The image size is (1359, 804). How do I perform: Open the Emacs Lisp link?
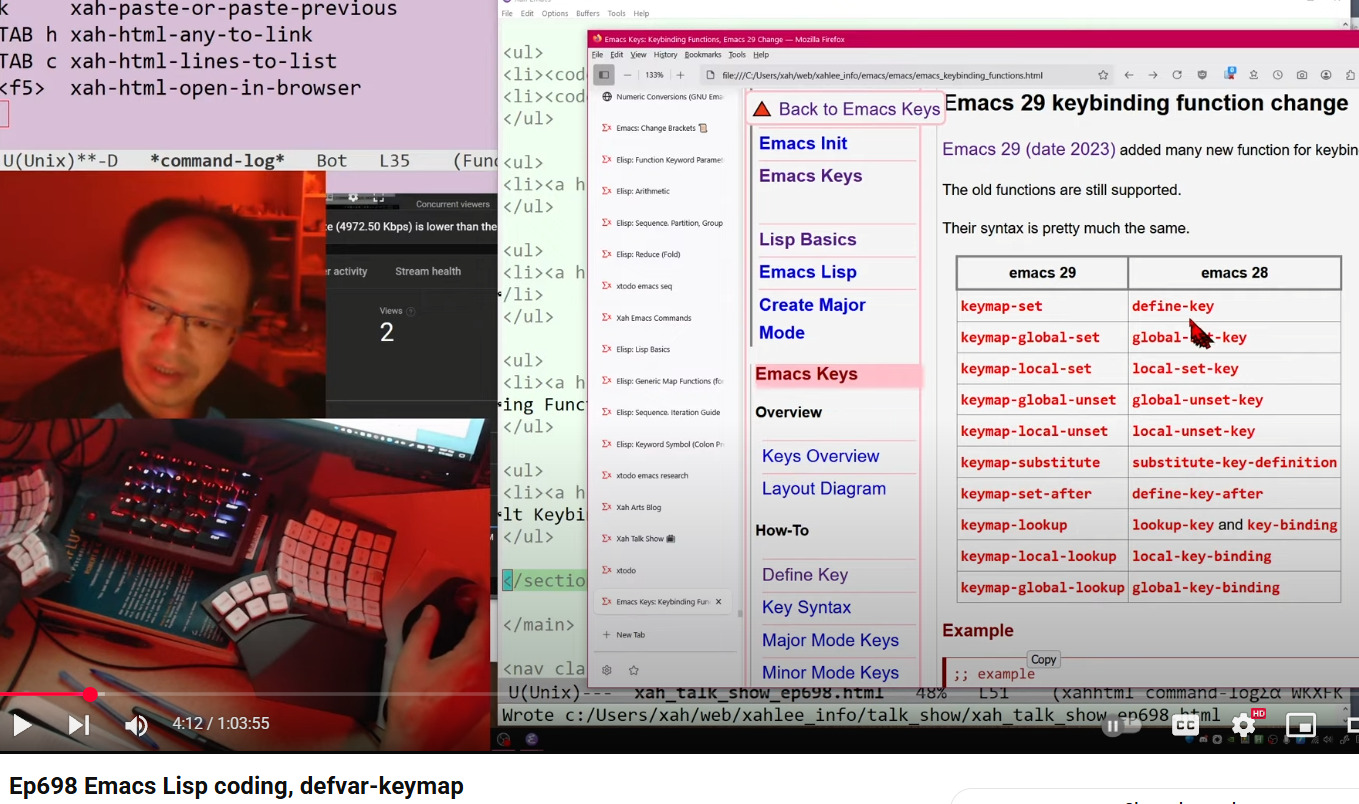(x=807, y=272)
